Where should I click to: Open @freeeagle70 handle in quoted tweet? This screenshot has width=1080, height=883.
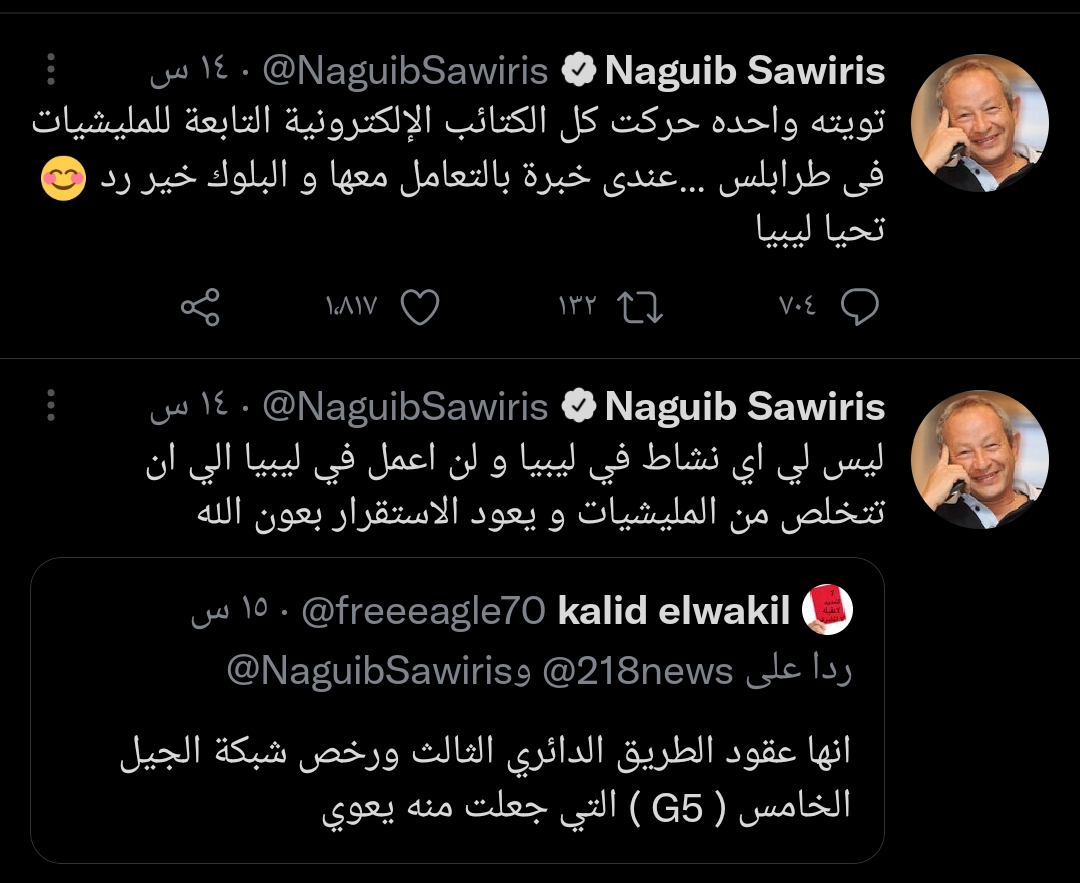click(x=423, y=610)
